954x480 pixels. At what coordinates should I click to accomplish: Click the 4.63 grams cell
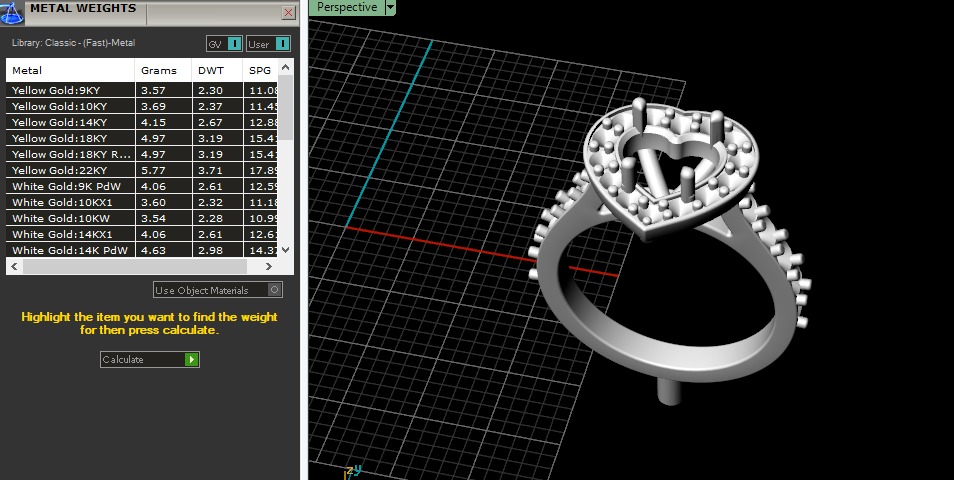163,250
